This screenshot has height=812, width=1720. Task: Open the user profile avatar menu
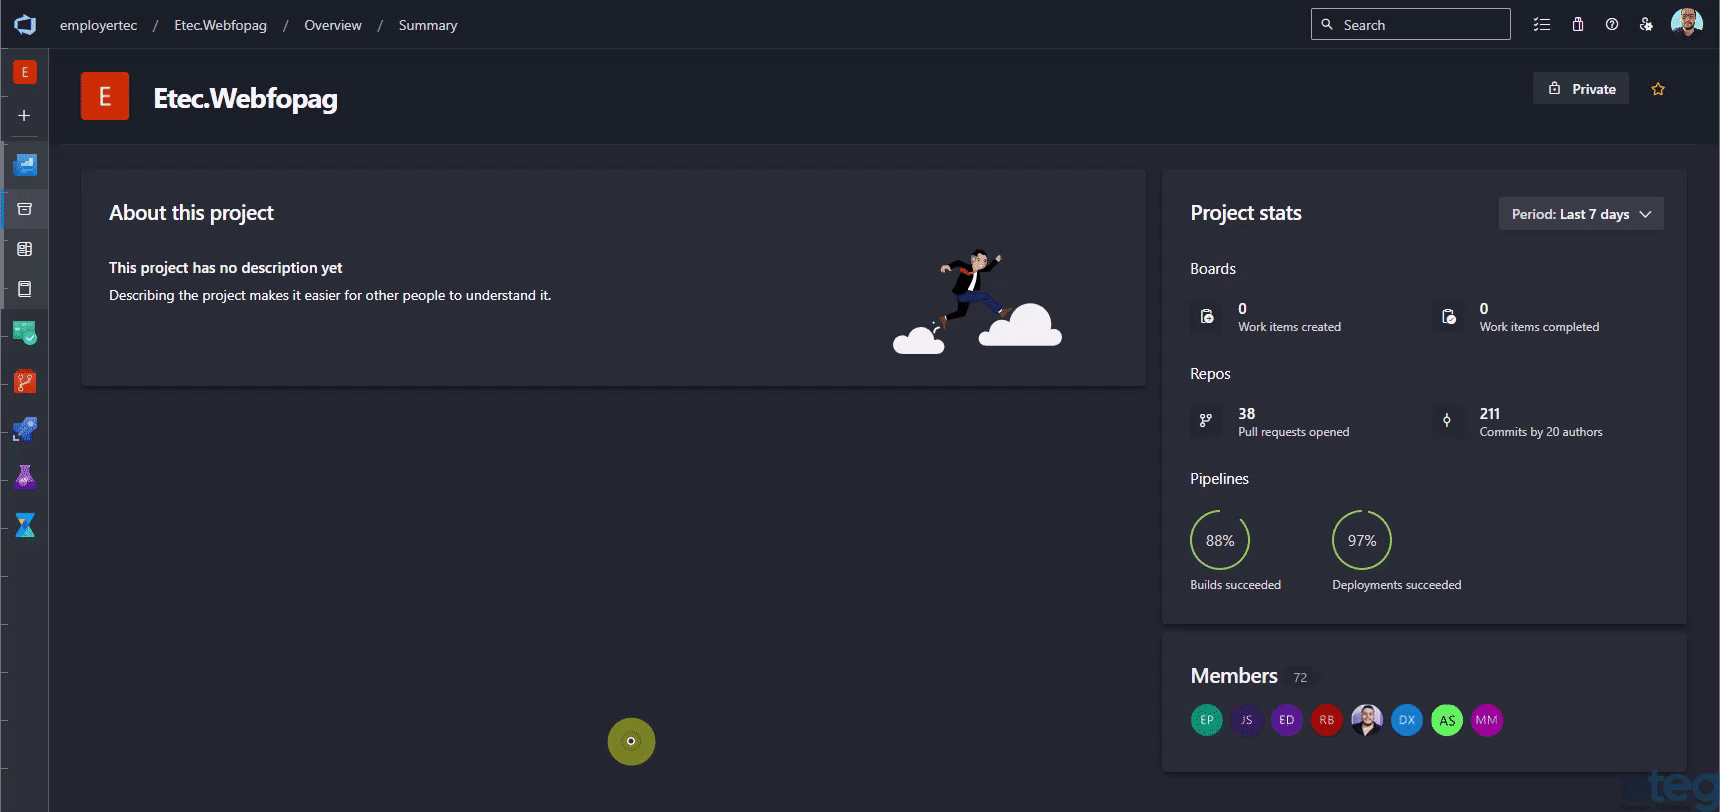[1687, 24]
